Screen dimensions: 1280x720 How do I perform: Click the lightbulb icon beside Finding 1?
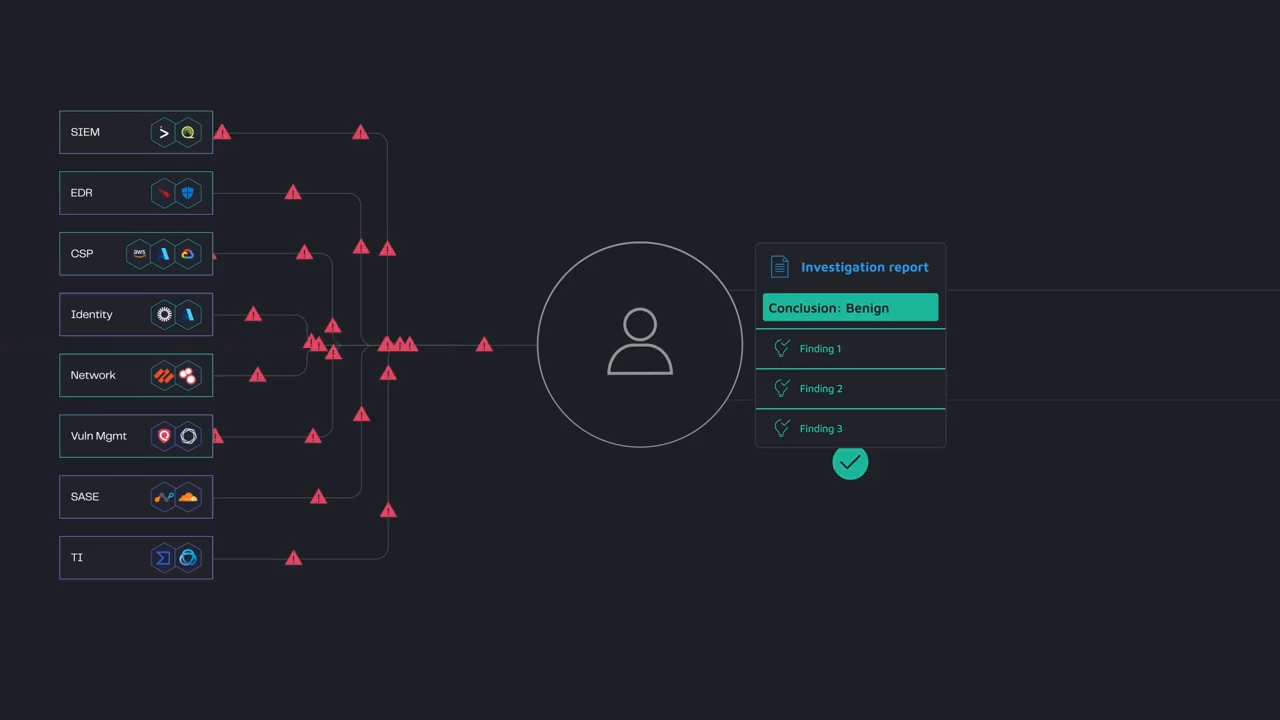coord(782,348)
